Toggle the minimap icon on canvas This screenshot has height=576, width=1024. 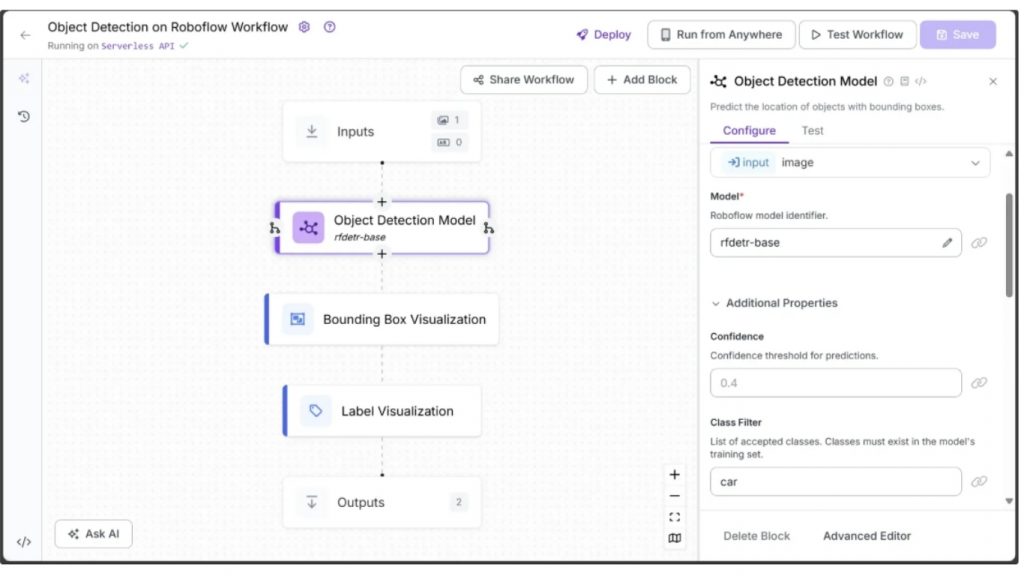pyautogui.click(x=675, y=539)
